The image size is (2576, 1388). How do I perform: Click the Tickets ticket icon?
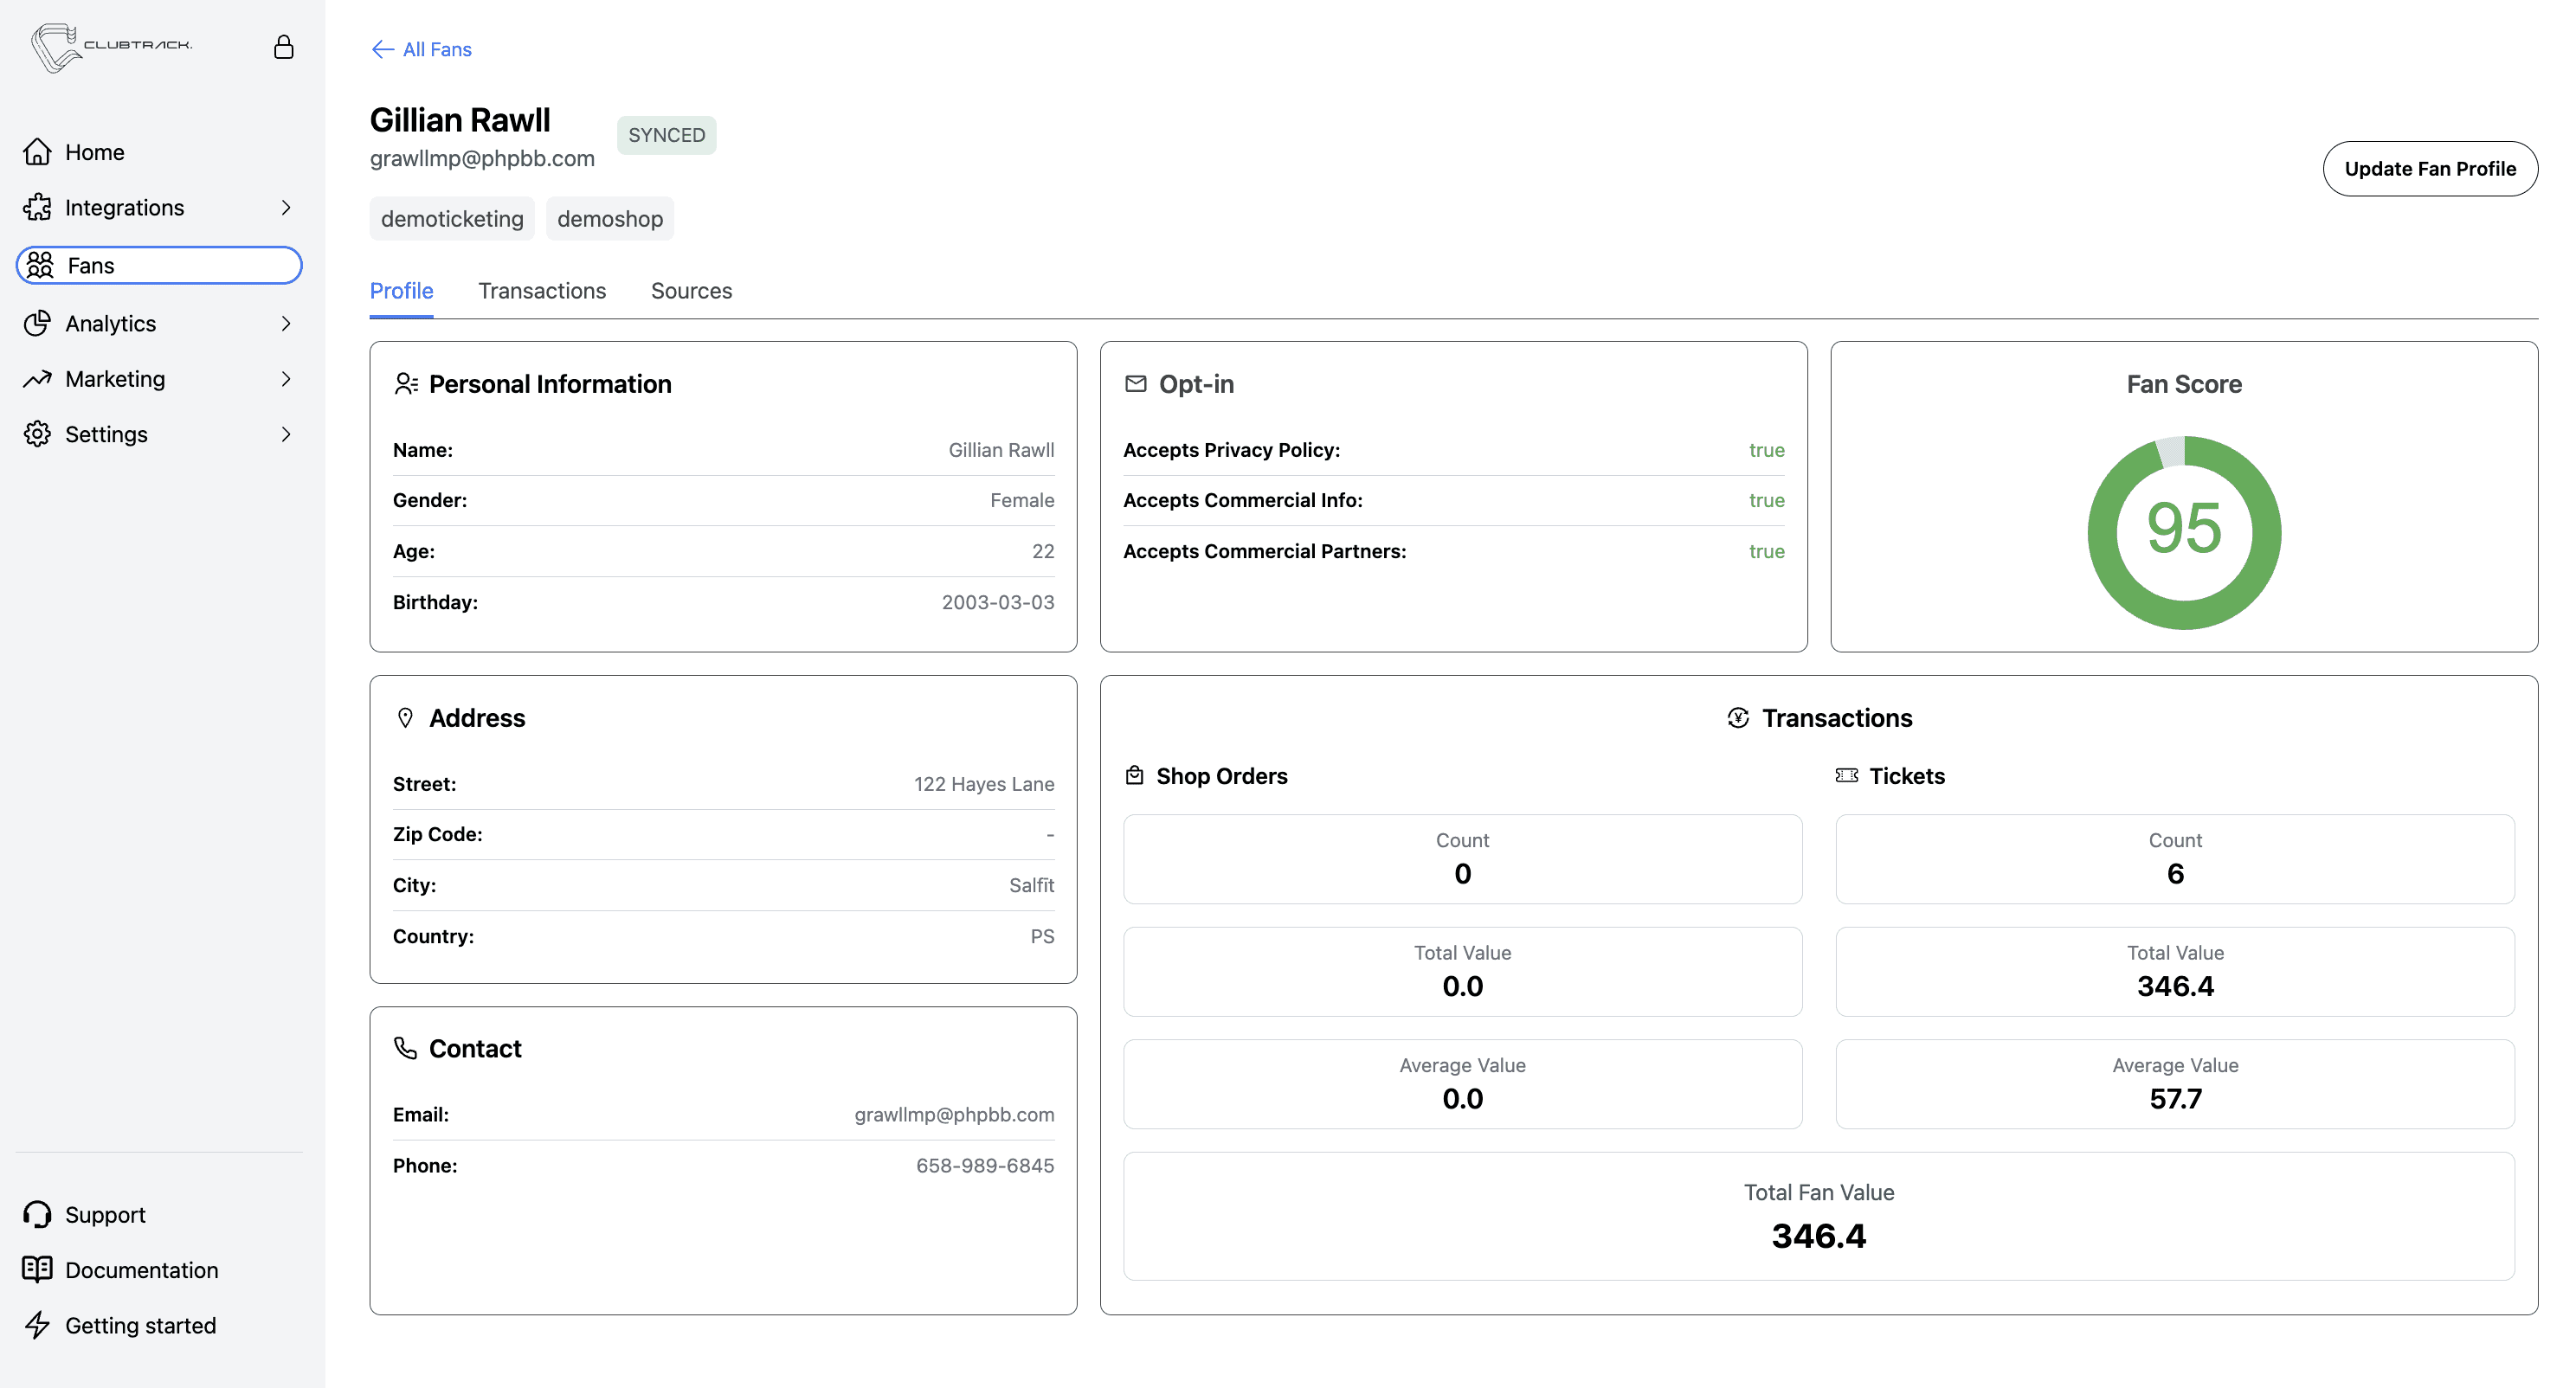click(1846, 776)
